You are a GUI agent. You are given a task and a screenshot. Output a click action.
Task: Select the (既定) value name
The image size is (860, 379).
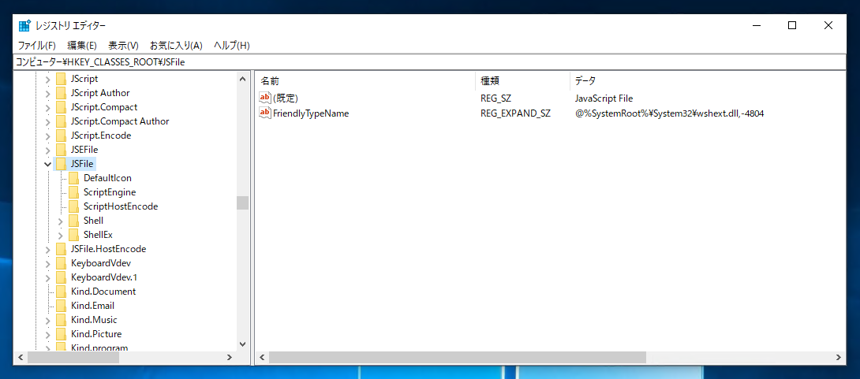[x=285, y=99]
